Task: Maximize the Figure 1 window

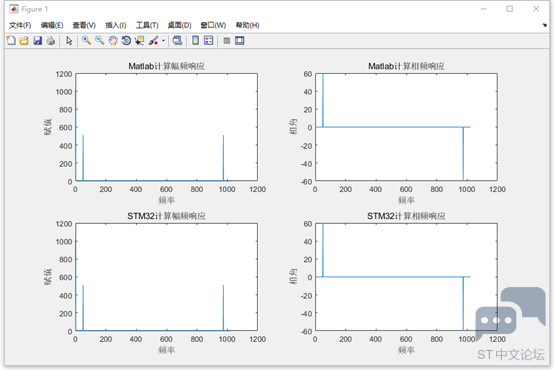Action: 509,9
